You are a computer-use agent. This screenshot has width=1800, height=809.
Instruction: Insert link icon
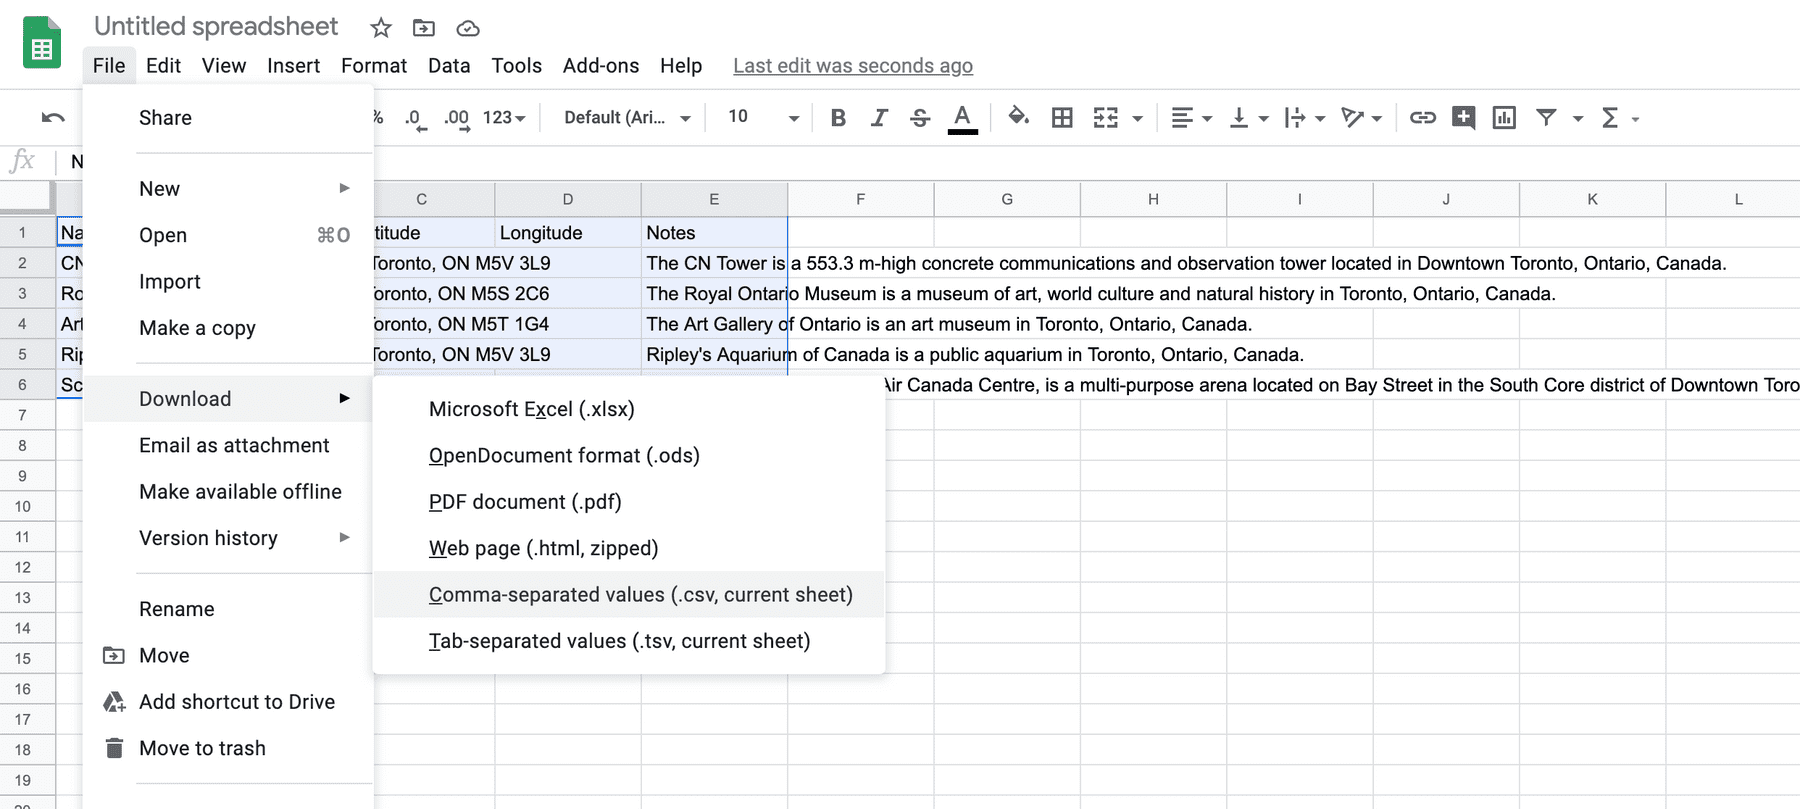pos(1422,118)
